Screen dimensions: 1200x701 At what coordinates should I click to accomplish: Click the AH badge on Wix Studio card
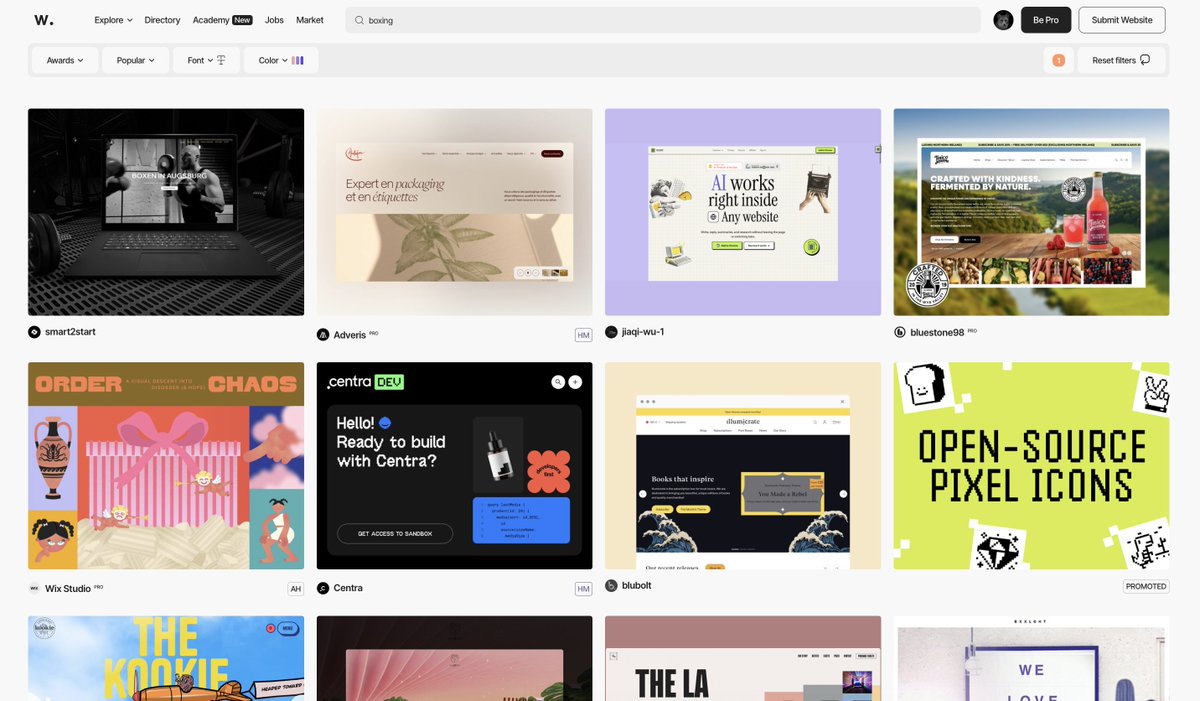click(296, 589)
